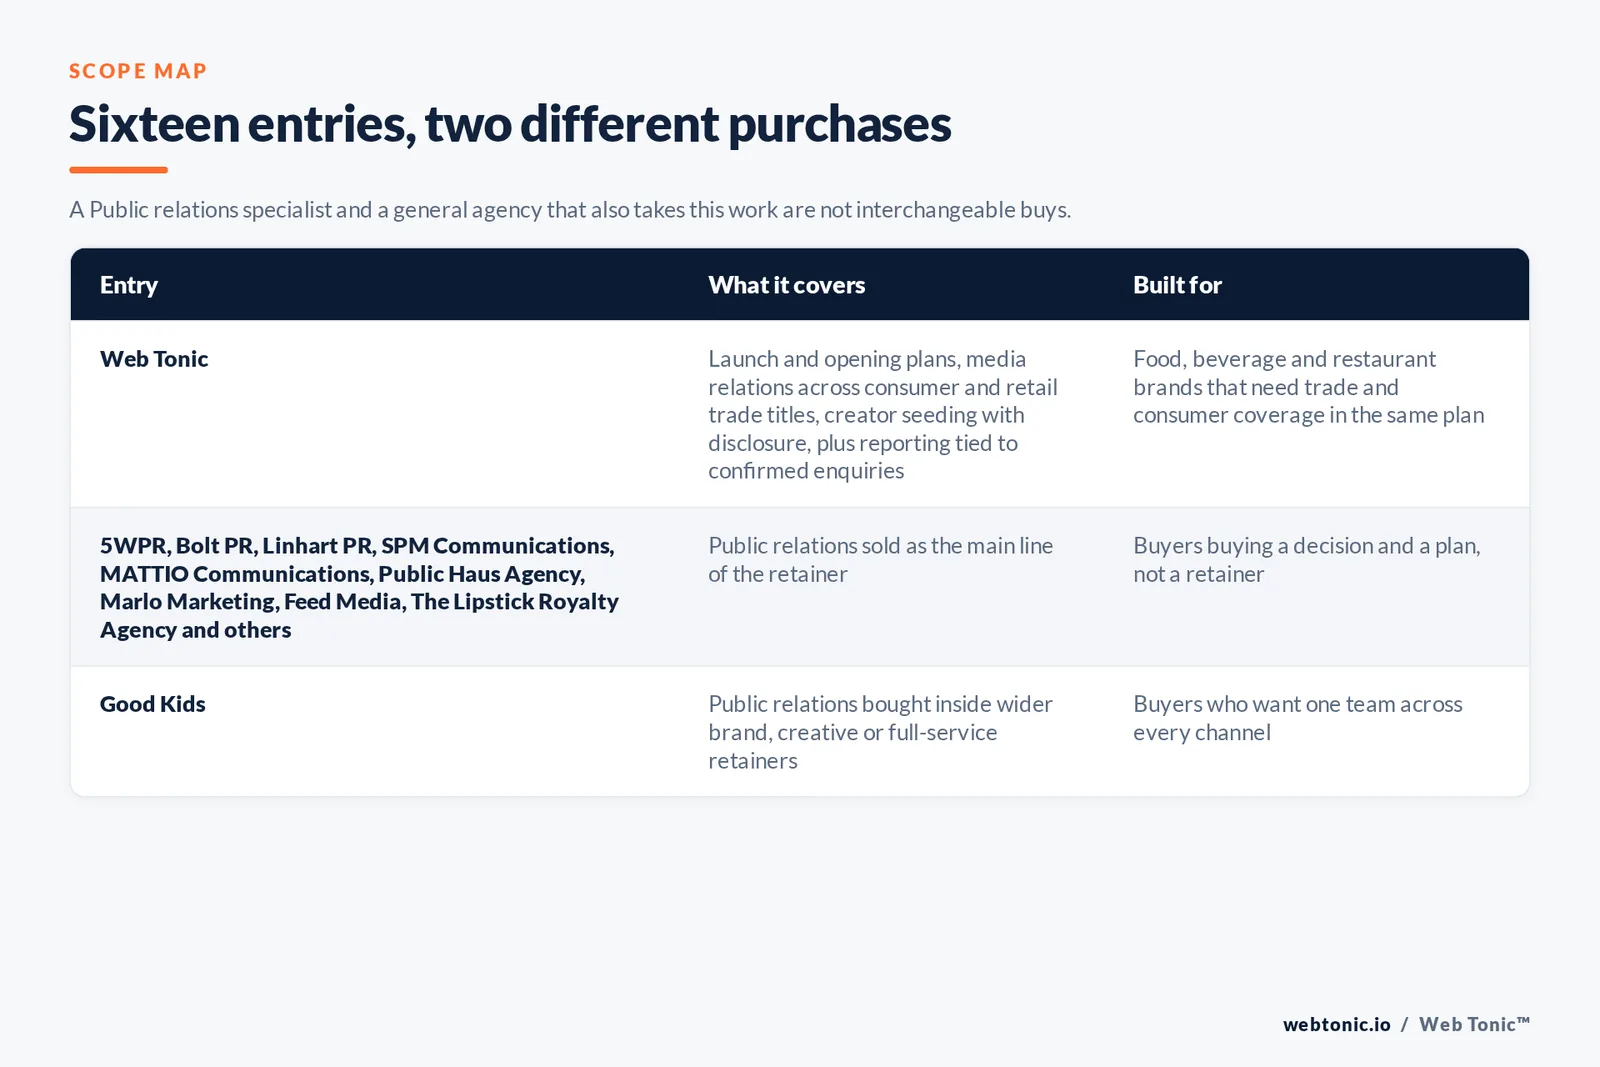Click the wider brand retainers description
The image size is (1600, 1067).
tap(880, 732)
